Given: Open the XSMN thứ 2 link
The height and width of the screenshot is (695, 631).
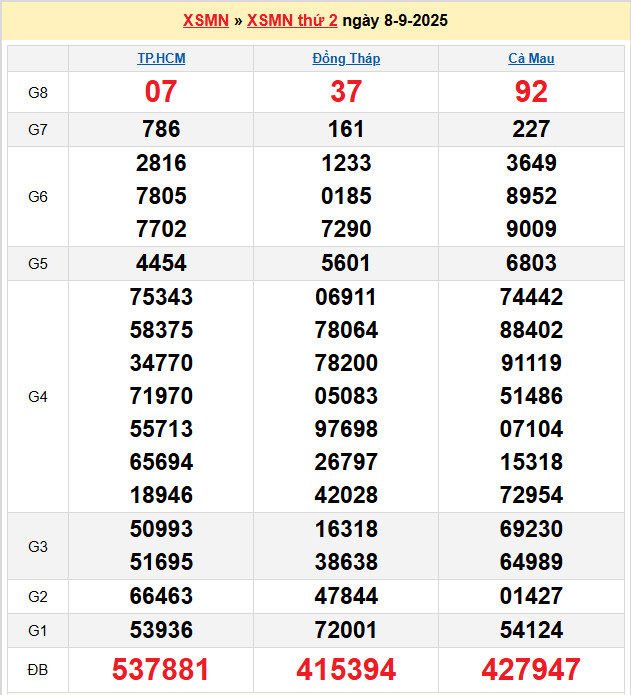Looking at the screenshot, I should [x=292, y=20].
